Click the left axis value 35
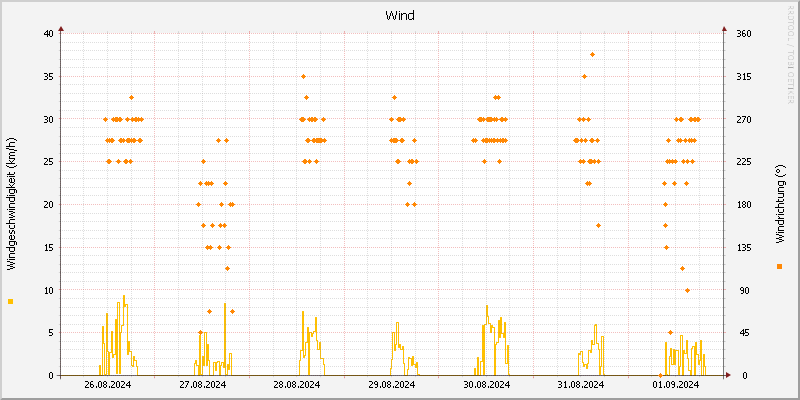This screenshot has width=800, height=400. coord(48,77)
